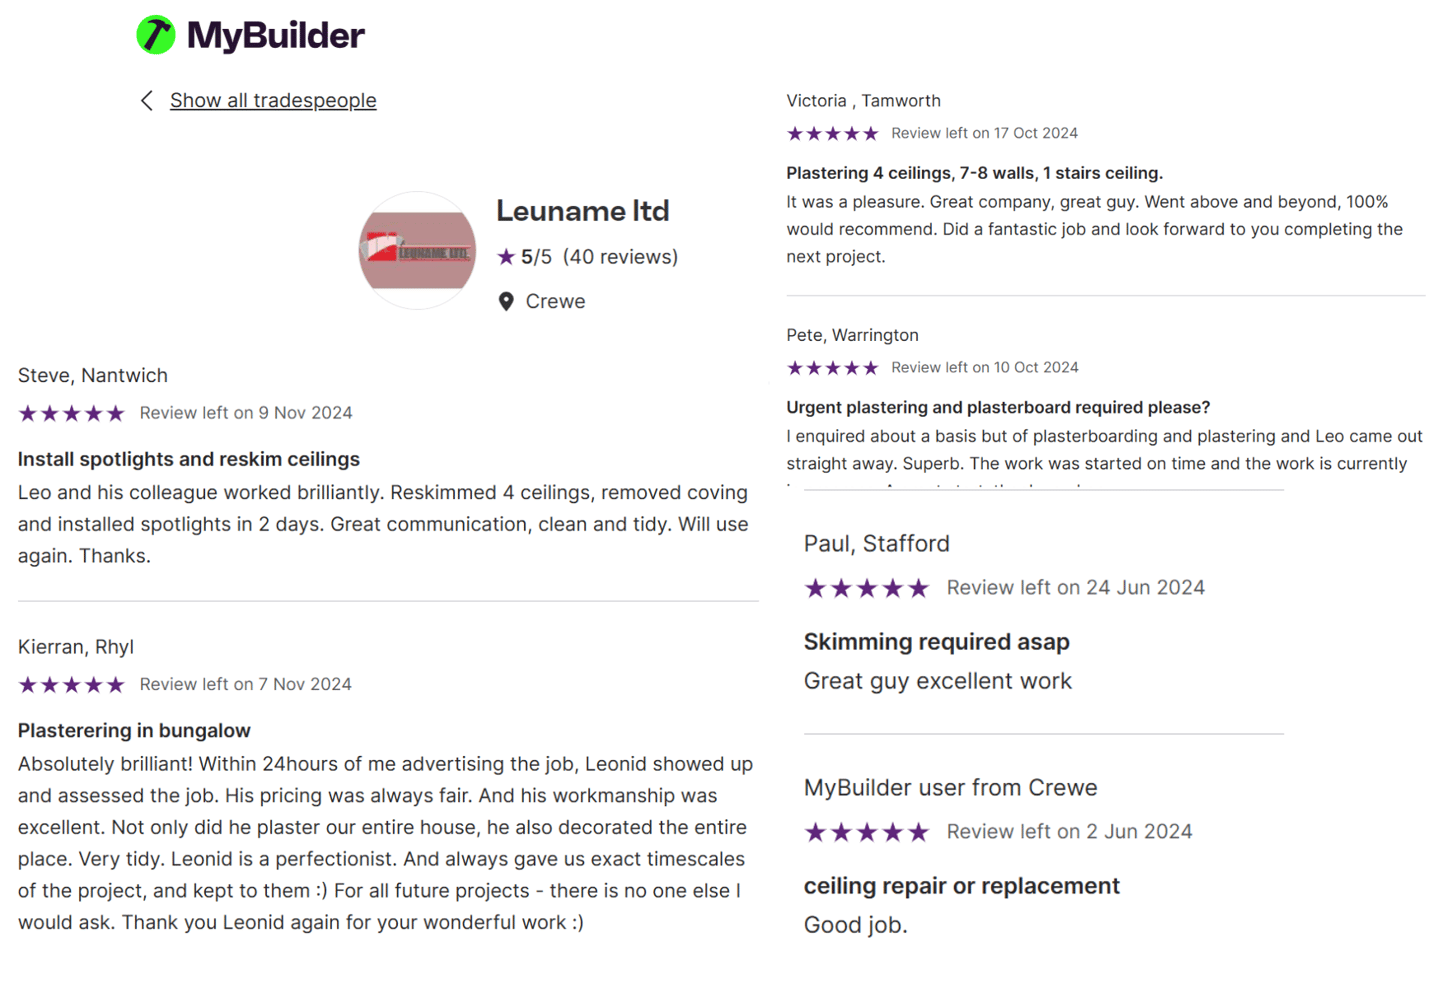Screen dimensions: 1440x1004
Task: Click the Install spotlights and reskim ceilings title
Action: point(189,459)
